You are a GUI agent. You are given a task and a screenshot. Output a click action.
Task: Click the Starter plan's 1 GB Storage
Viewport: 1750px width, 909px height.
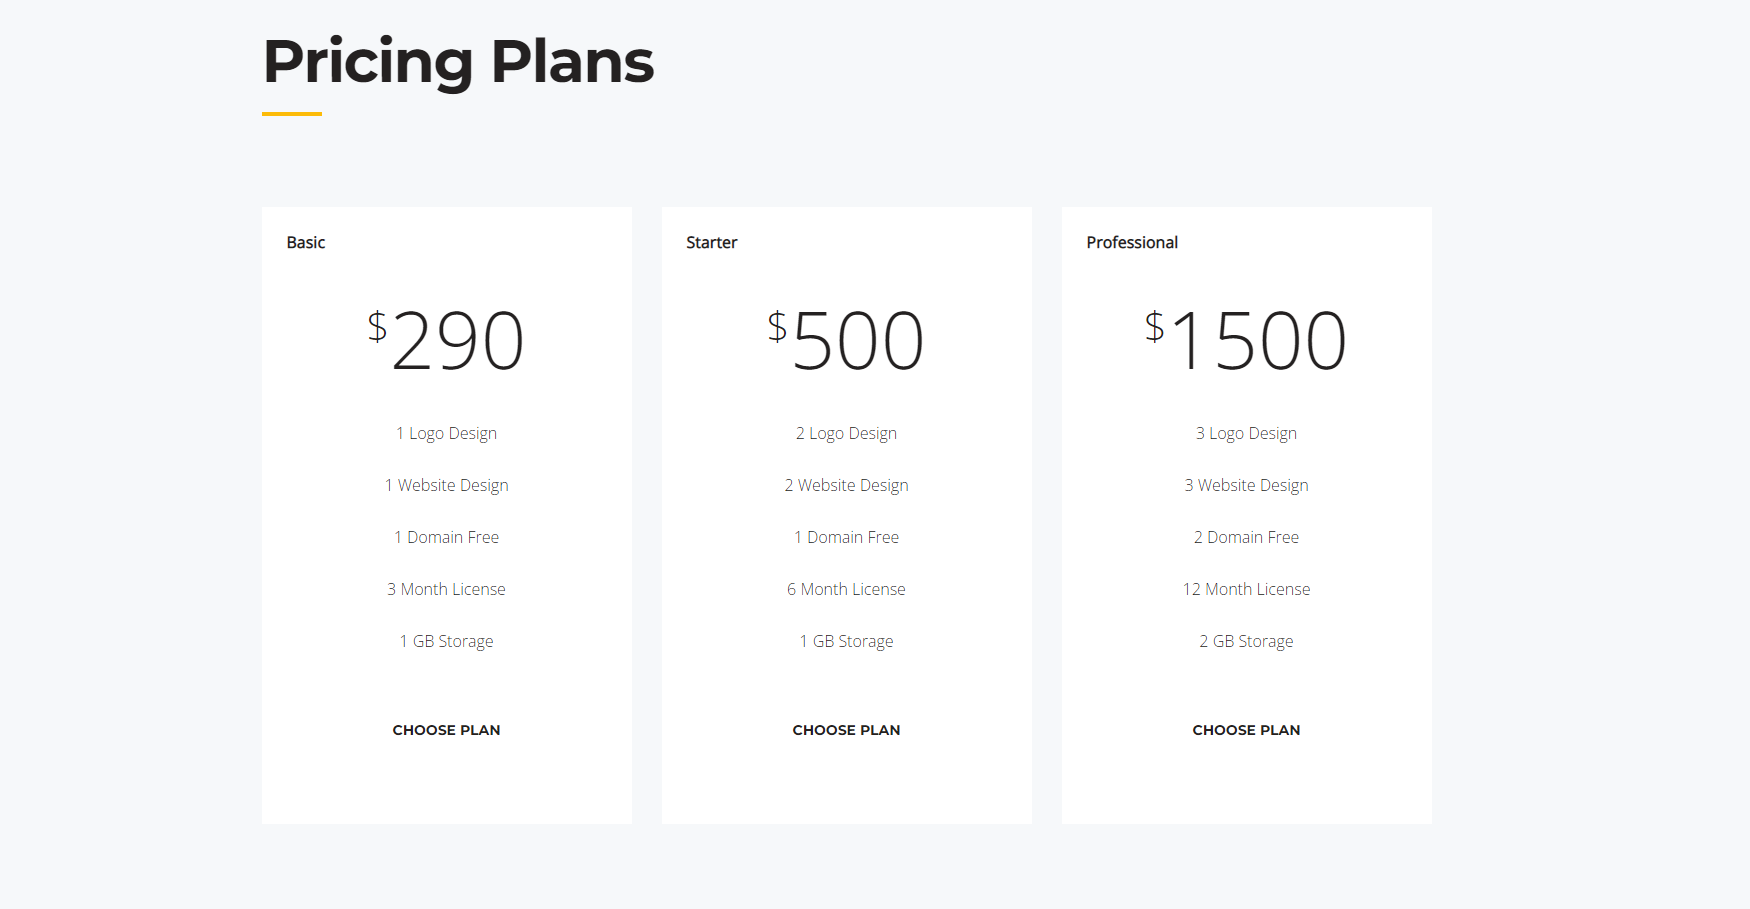click(846, 641)
